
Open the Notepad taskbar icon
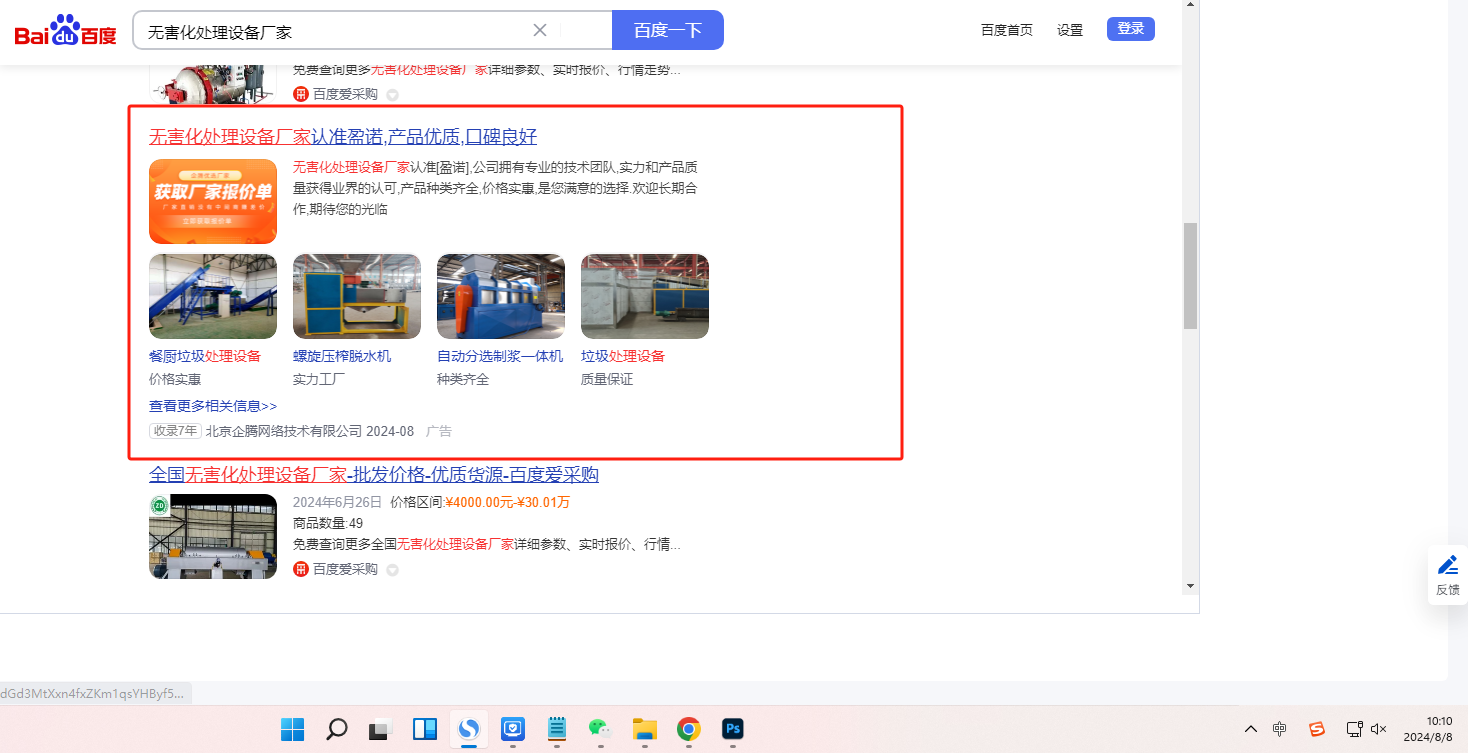click(557, 730)
